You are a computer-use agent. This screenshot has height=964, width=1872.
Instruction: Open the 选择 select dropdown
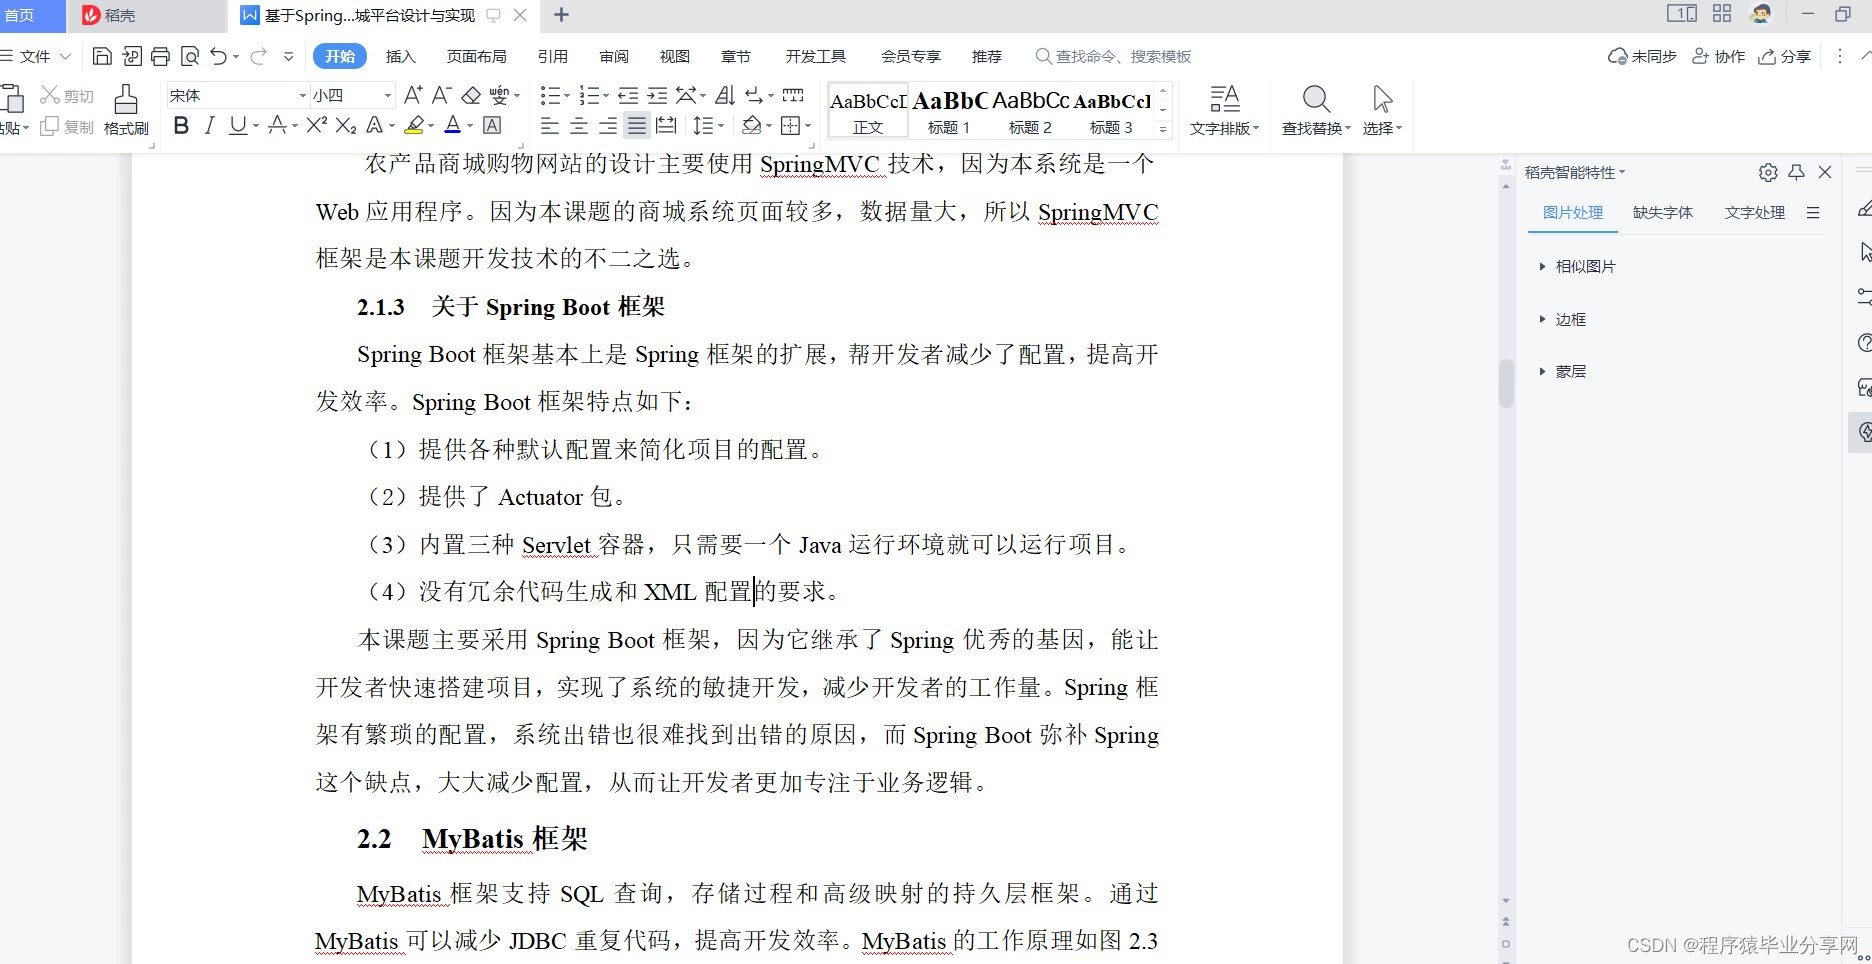pyautogui.click(x=1382, y=110)
